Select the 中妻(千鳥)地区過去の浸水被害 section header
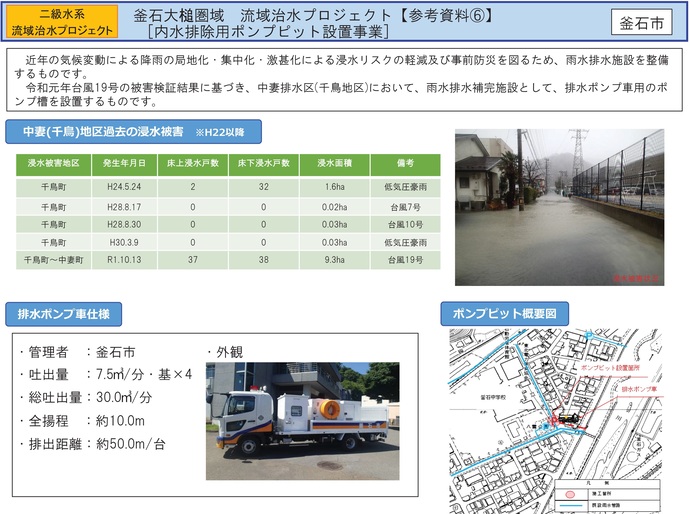The image size is (690, 514). click(137, 131)
